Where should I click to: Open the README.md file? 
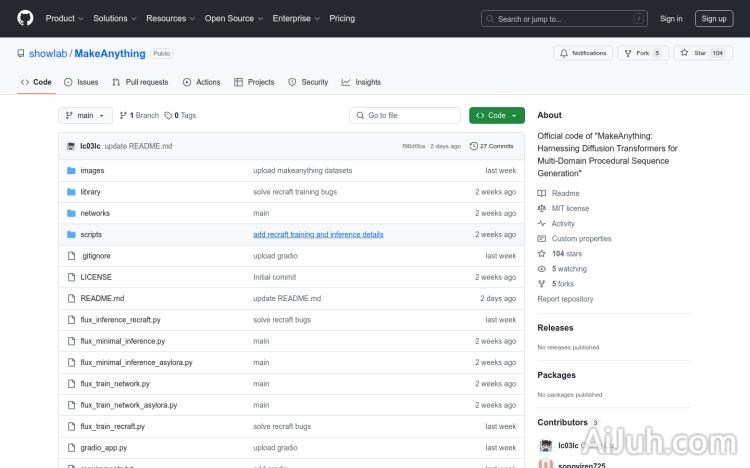click(x=102, y=298)
